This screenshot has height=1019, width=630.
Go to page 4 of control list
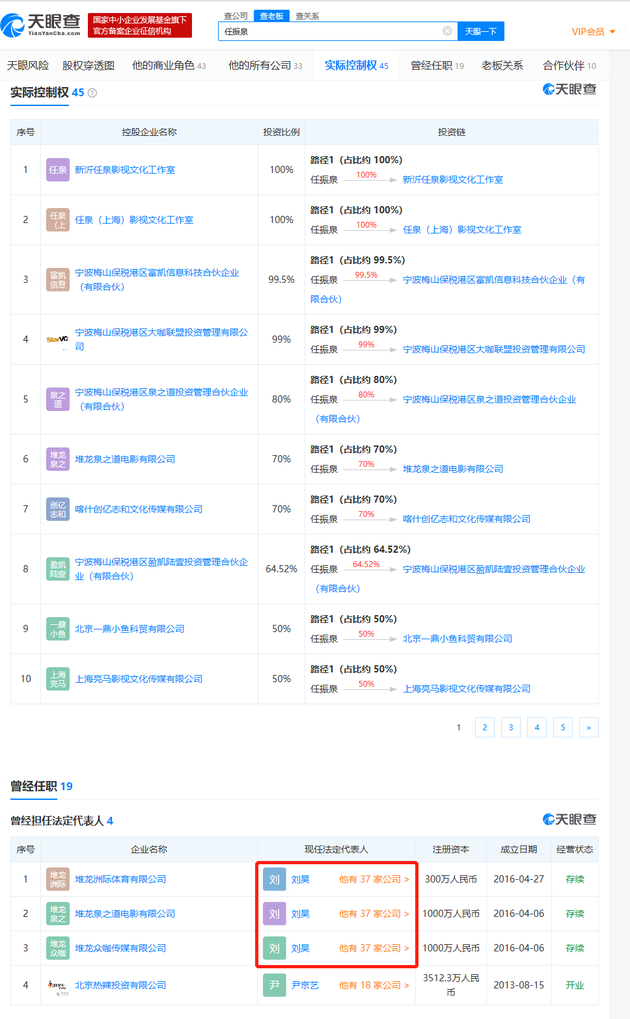point(536,727)
